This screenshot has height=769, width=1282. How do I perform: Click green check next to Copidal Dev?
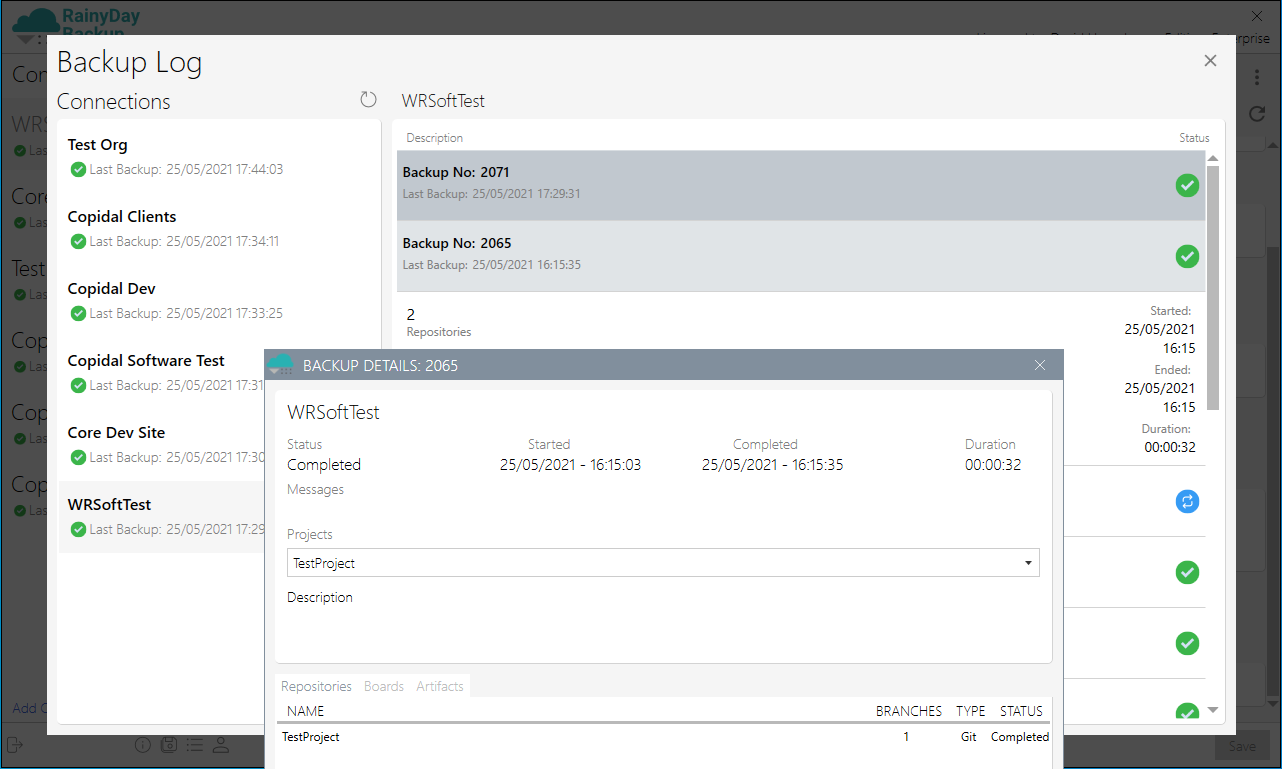click(78, 313)
